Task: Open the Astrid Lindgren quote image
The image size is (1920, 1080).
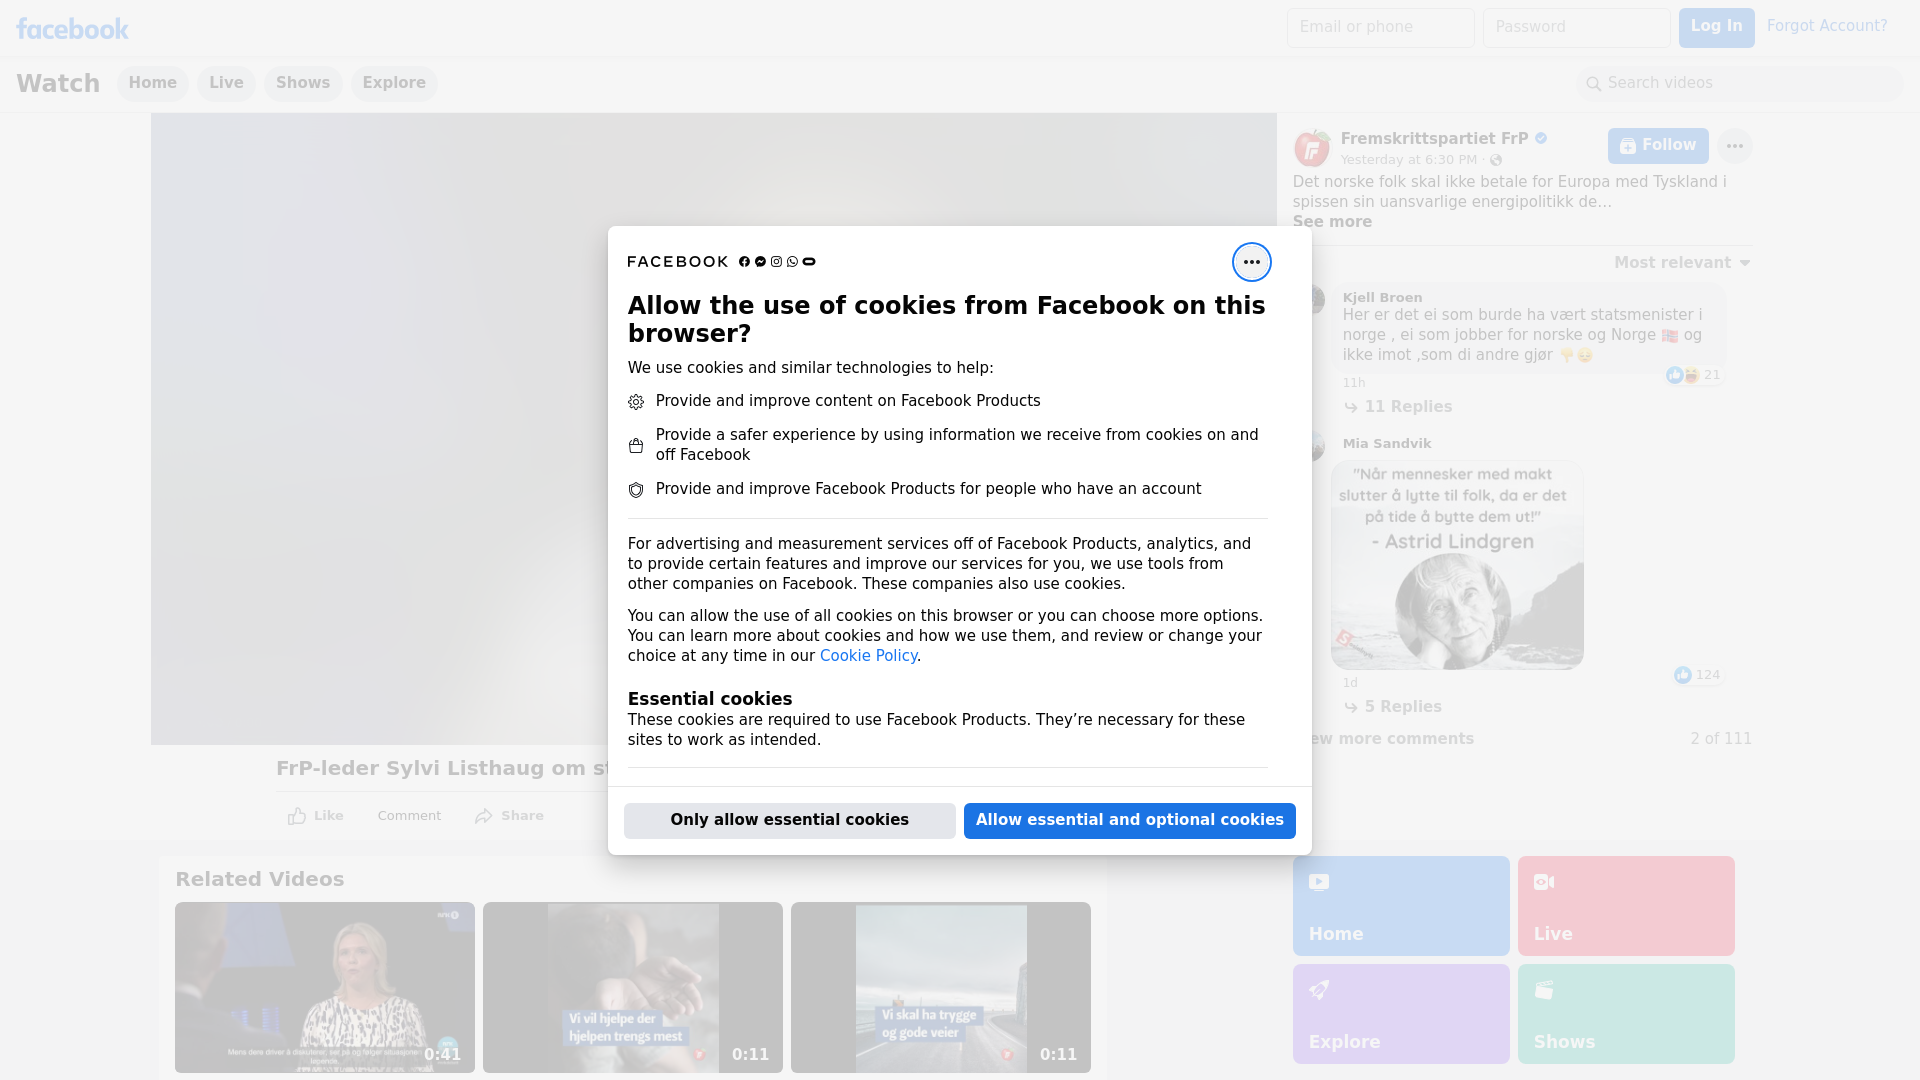Action: coord(1457,565)
